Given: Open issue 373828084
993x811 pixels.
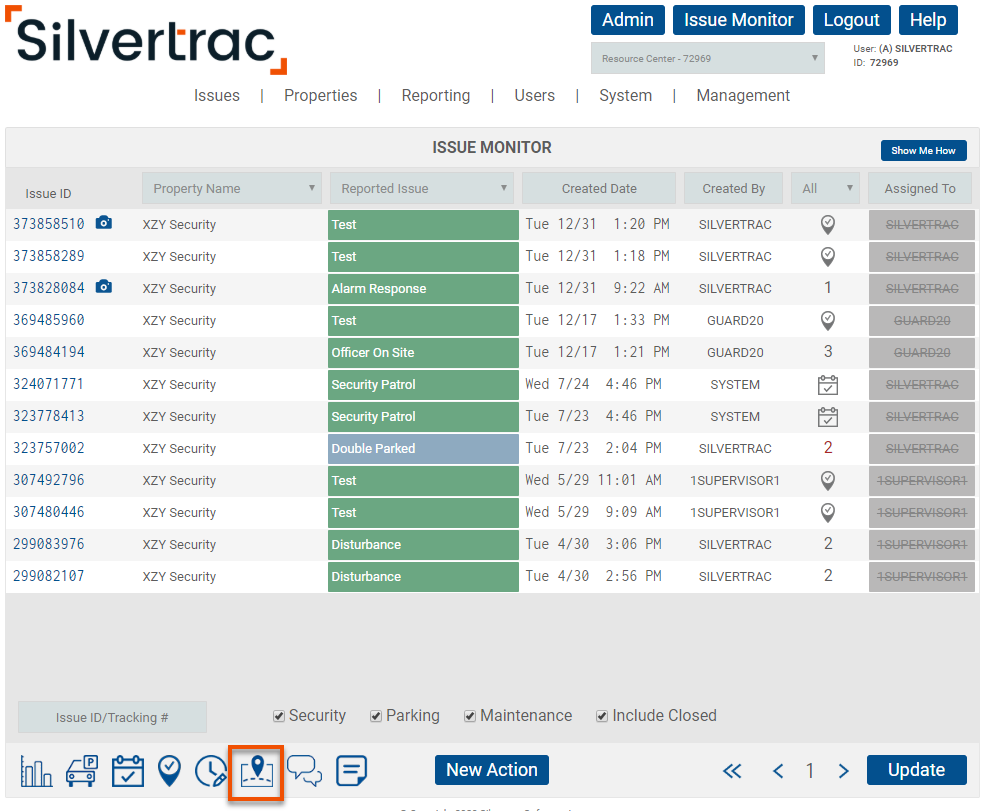Looking at the screenshot, I should [x=49, y=288].
